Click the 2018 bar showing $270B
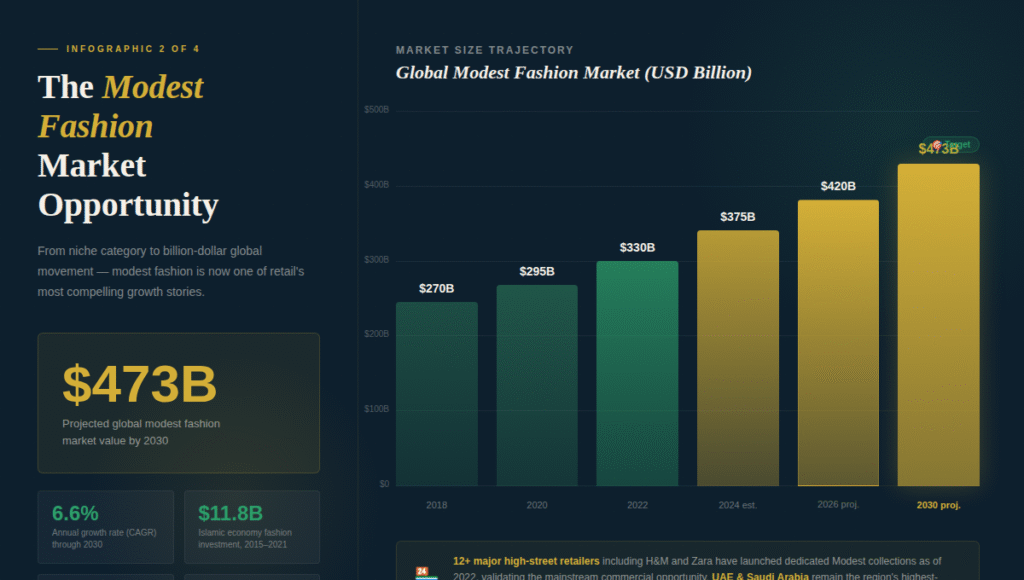Viewport: 1024px width, 580px height. point(436,394)
